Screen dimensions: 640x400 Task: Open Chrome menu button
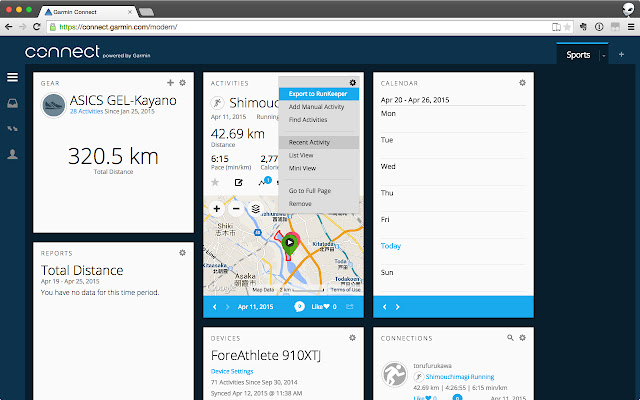pos(631,27)
